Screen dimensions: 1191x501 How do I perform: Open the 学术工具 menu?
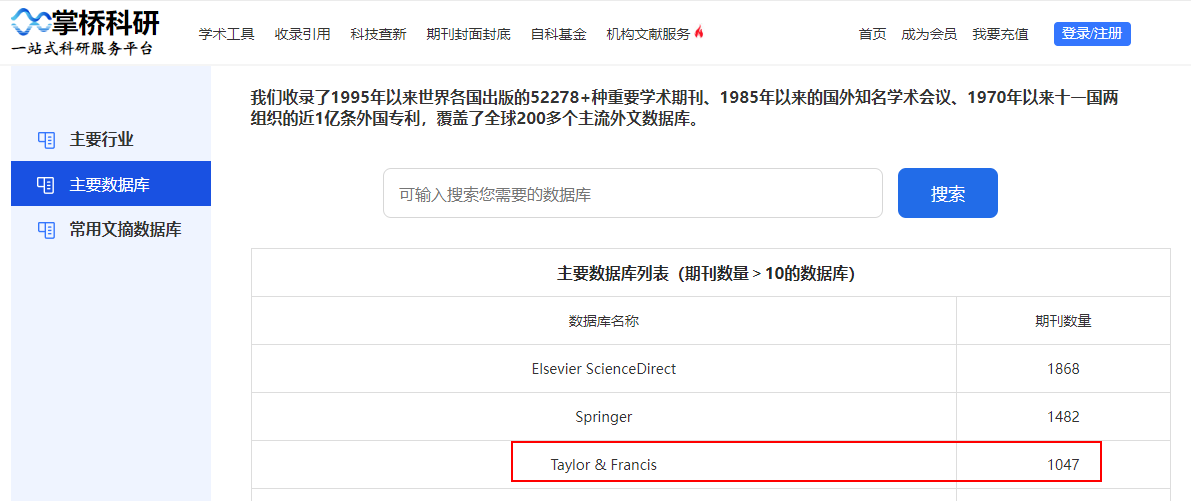click(226, 34)
